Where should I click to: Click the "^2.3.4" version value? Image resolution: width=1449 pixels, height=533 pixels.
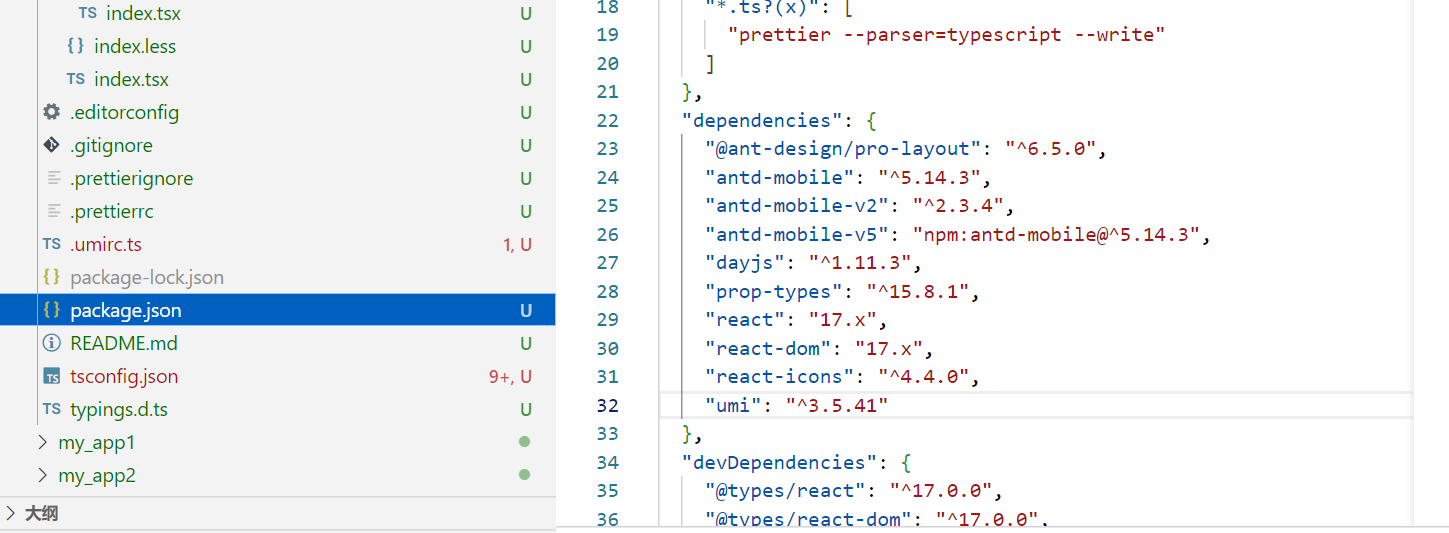[x=958, y=206]
